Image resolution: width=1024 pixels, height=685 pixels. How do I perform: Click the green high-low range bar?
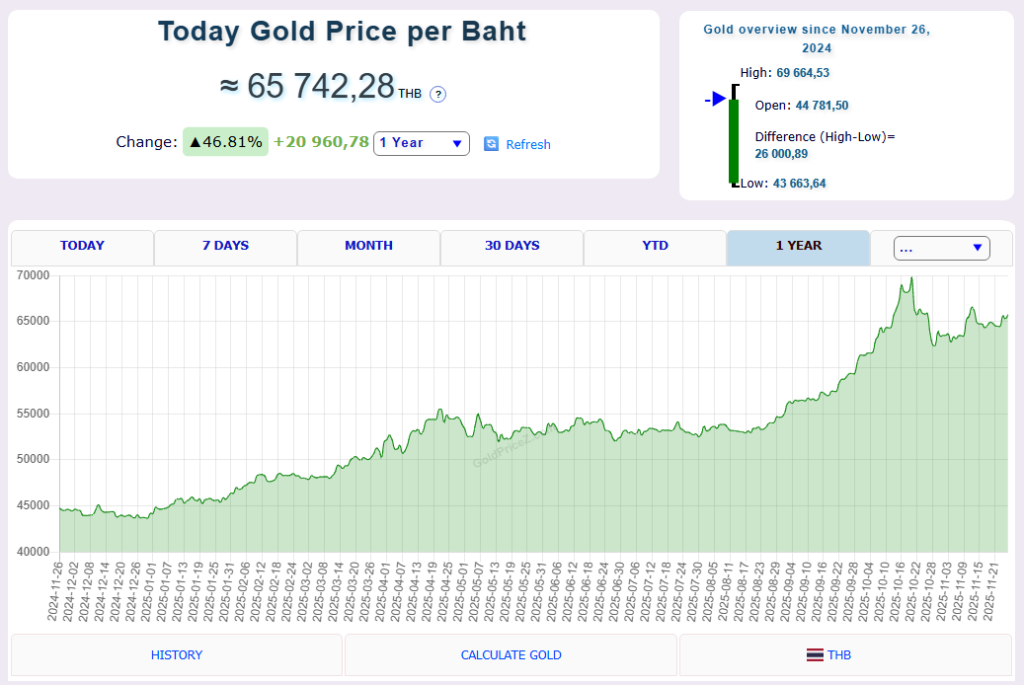pyautogui.click(x=733, y=140)
